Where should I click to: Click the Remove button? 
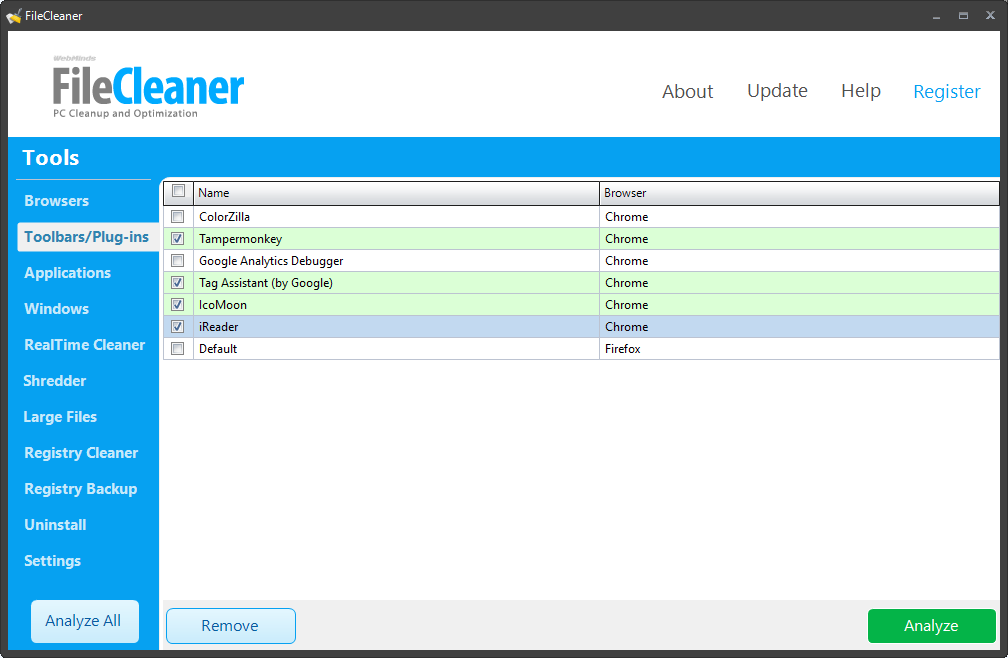click(230, 626)
